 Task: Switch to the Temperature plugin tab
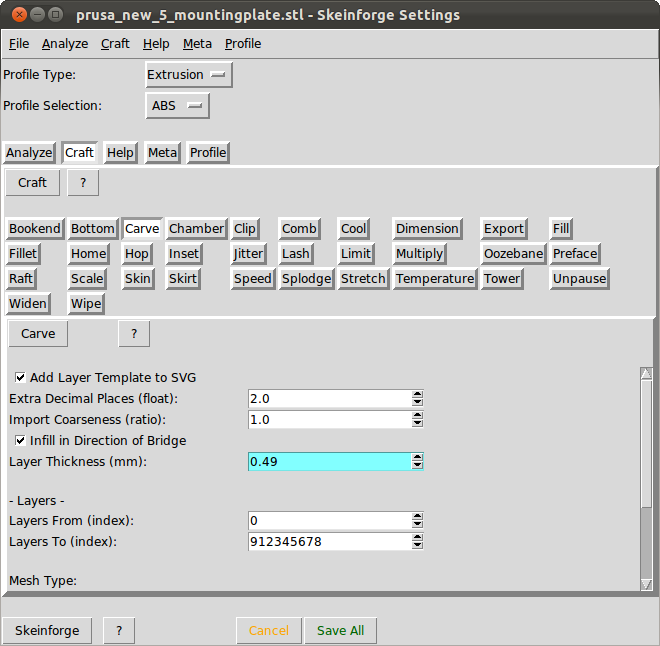434,279
